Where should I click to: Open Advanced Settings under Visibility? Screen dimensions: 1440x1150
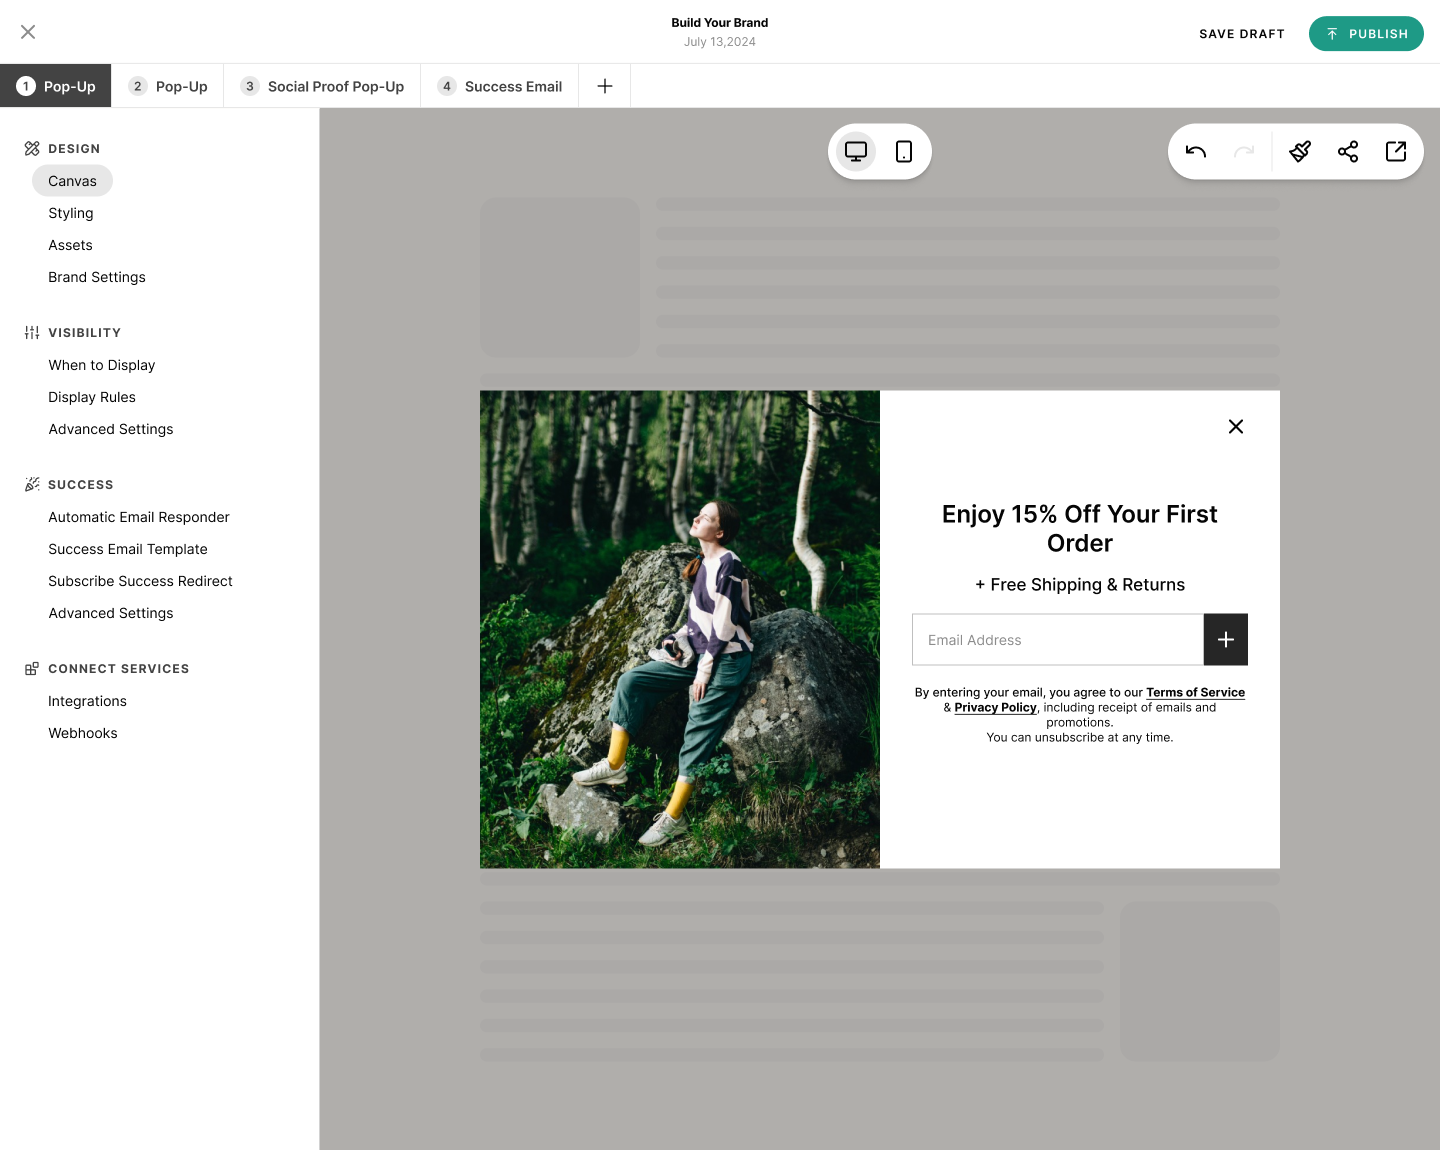click(111, 429)
